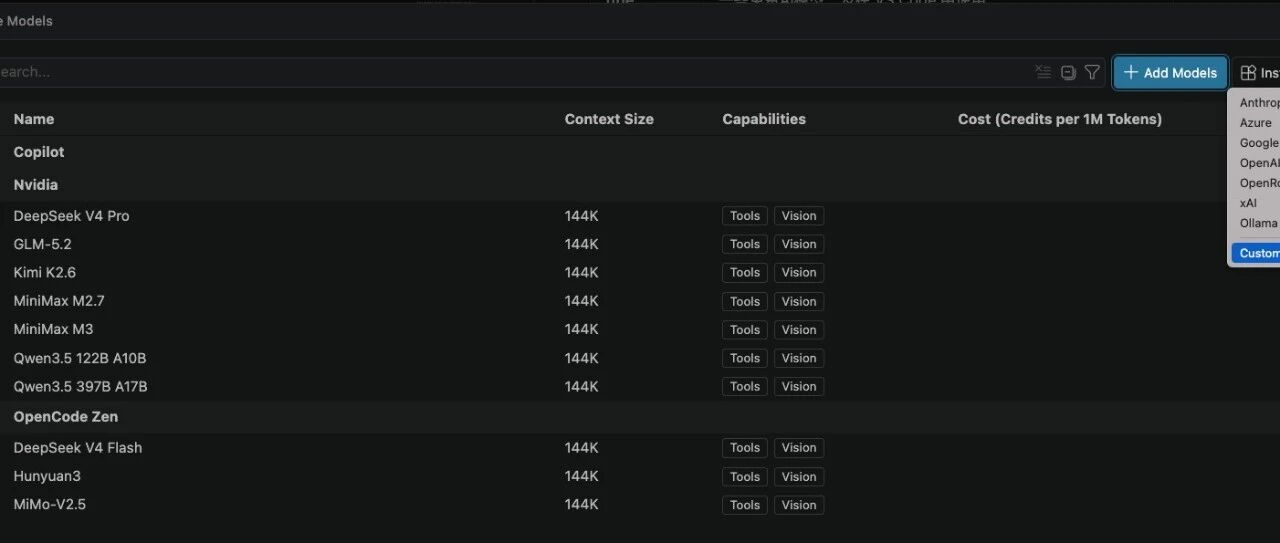Click the collapse all groups icon
The height and width of the screenshot is (543, 1280).
[x=1068, y=72]
